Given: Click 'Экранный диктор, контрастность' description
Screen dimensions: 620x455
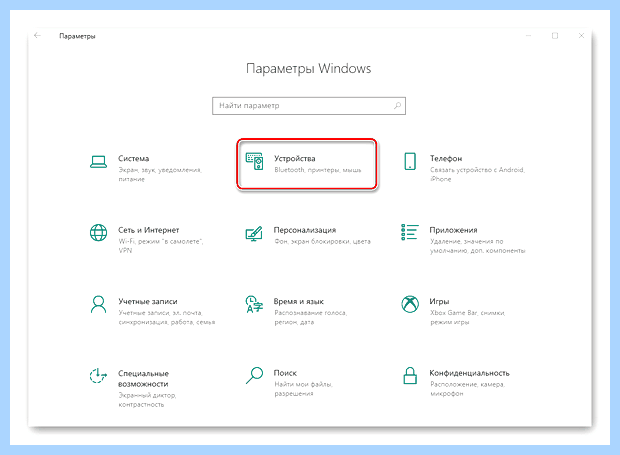Looking at the screenshot, I should click(147, 400).
